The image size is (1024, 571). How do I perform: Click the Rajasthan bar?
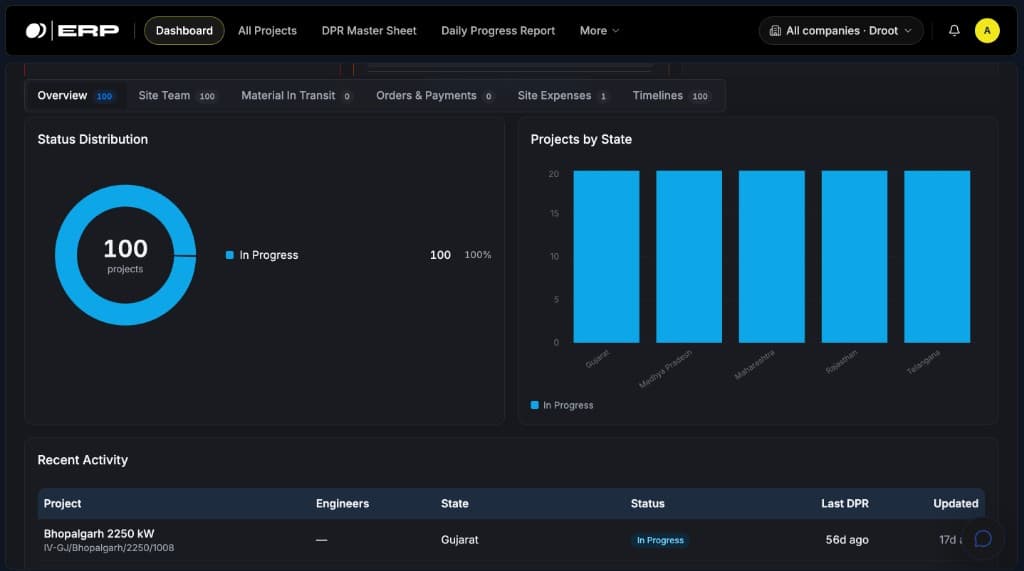pyautogui.click(x=854, y=256)
